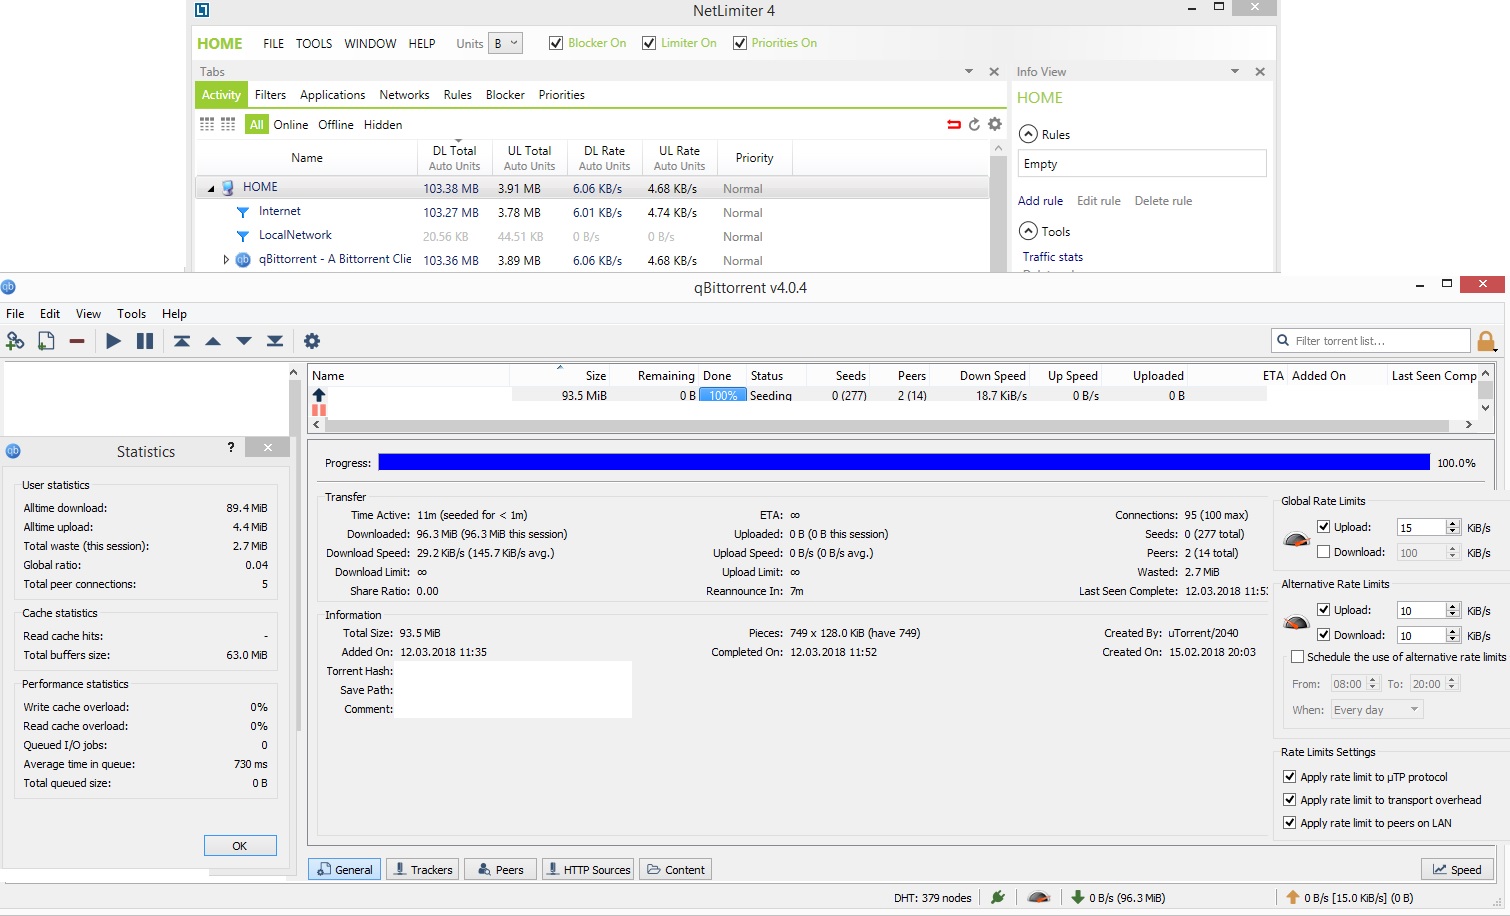Image resolution: width=1510 pixels, height=916 pixels.
Task: Click OK in Statistics dialog
Action: pyautogui.click(x=240, y=846)
